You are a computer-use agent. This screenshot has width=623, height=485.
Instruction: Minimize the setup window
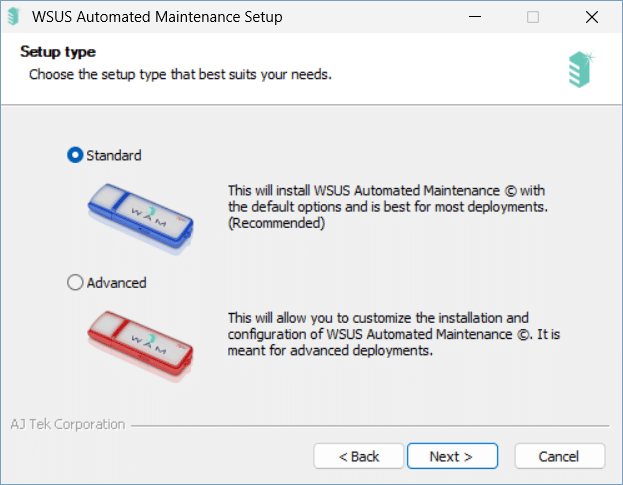coord(475,17)
